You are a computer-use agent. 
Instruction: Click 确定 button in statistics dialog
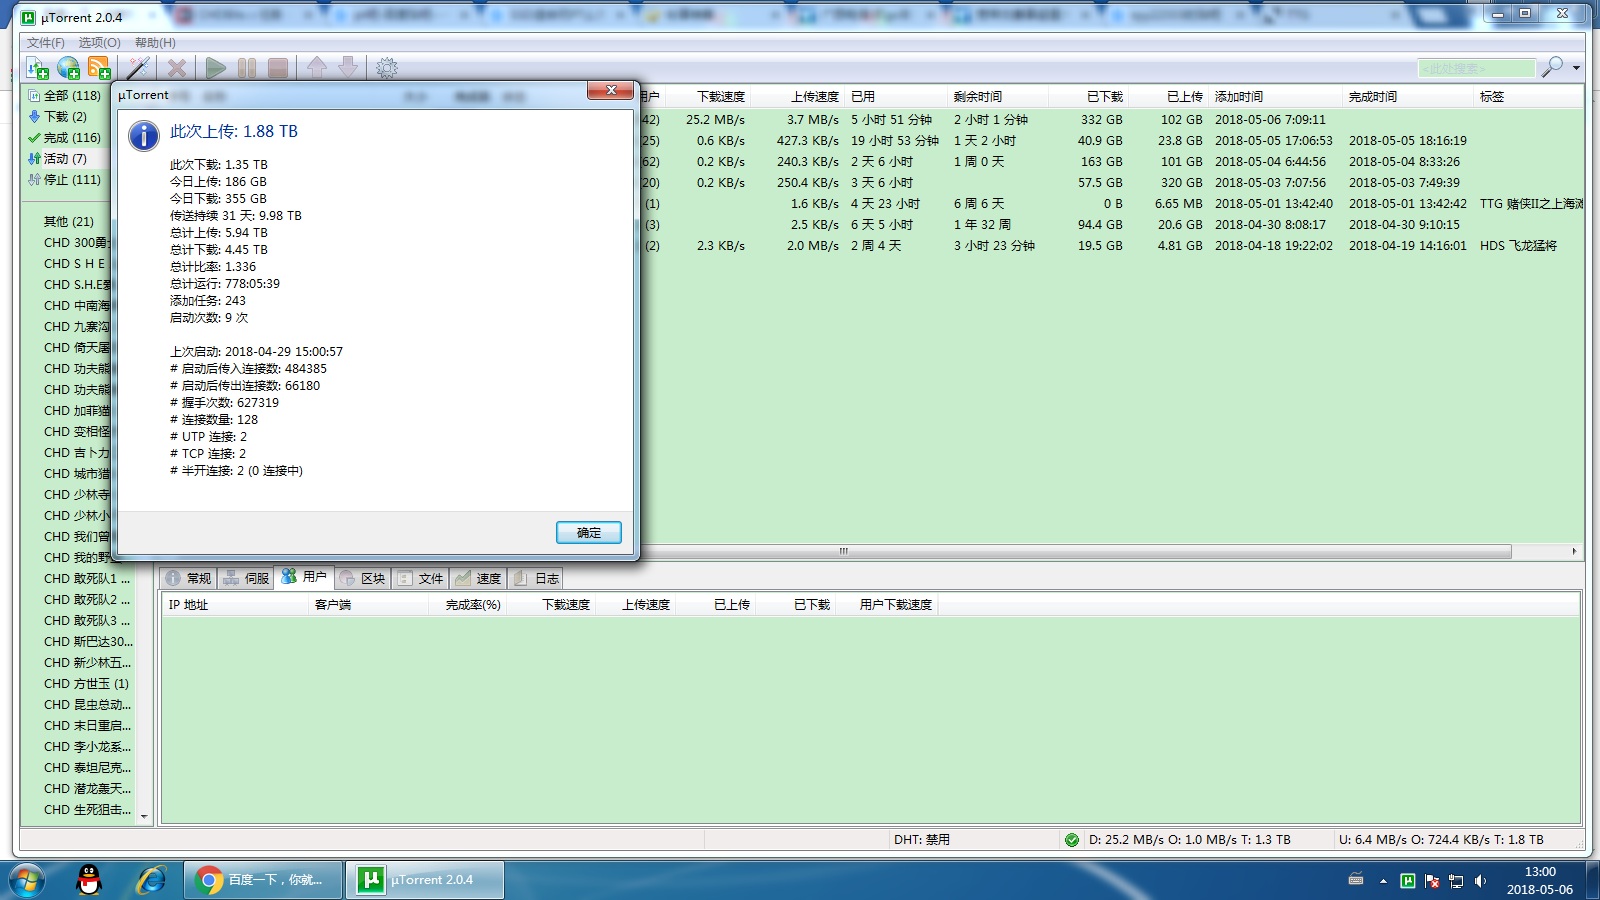click(x=589, y=532)
